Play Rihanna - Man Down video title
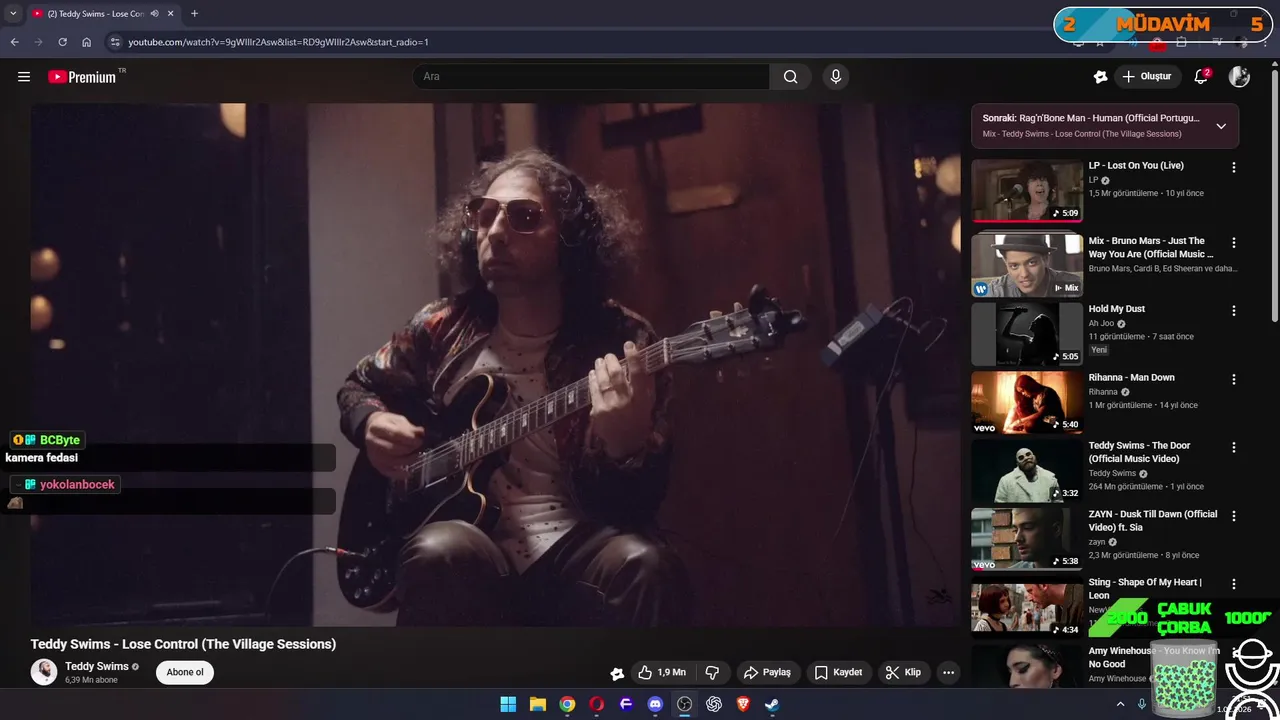Viewport: 1280px width, 720px height. tap(1131, 378)
